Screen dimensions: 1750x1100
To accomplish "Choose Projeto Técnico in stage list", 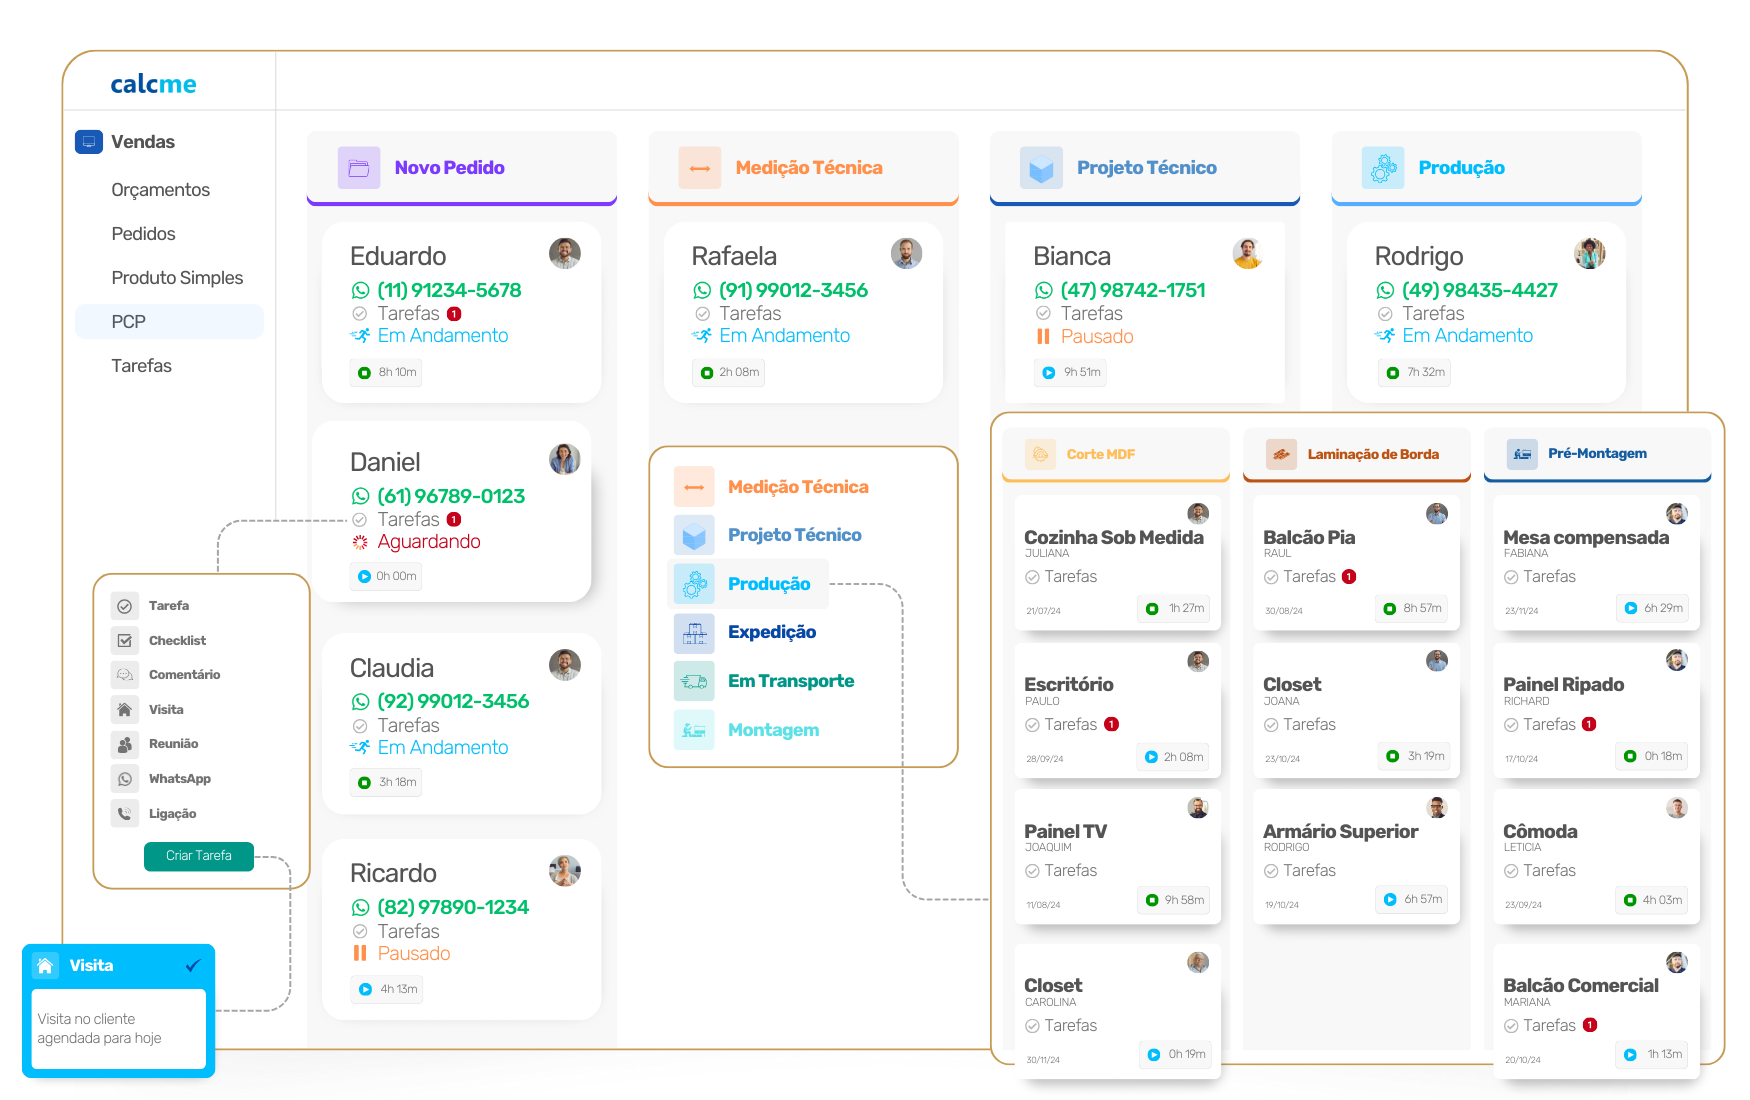I will (x=794, y=535).
